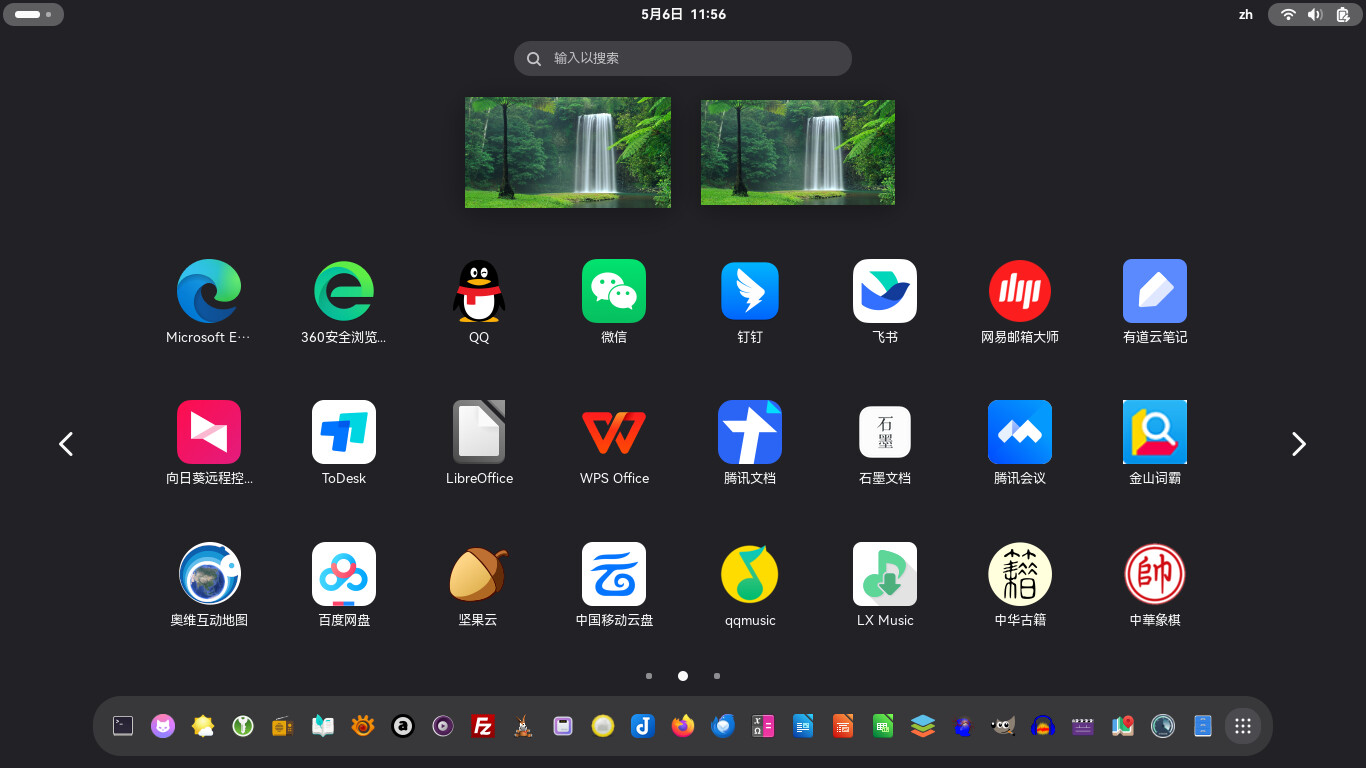Launch 腾讯会议 from the grid
The image size is (1366, 768).
pos(1020,432)
